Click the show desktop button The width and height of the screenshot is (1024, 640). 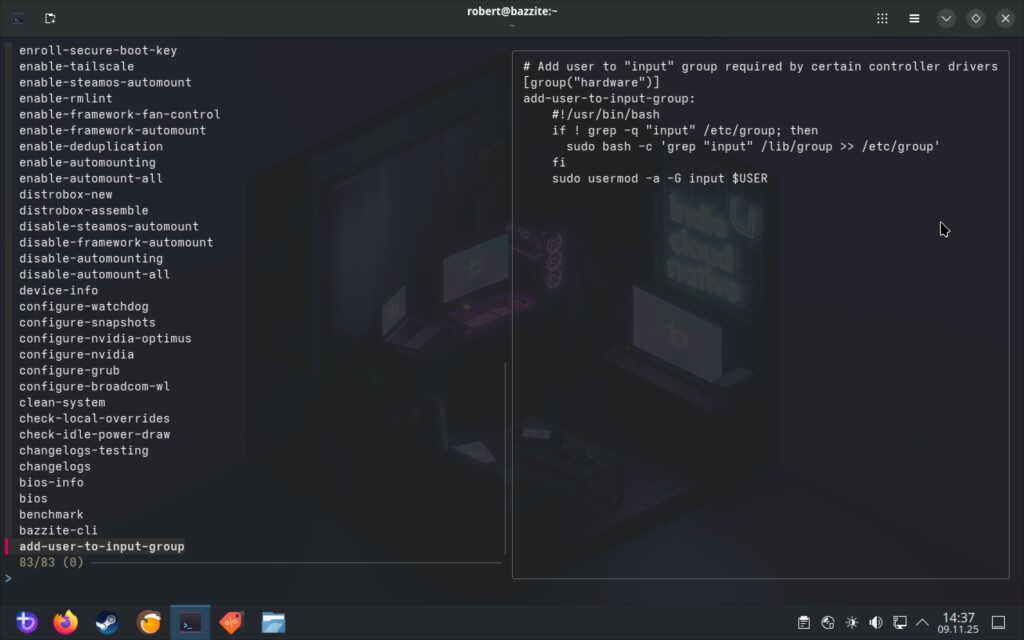click(x=997, y=622)
